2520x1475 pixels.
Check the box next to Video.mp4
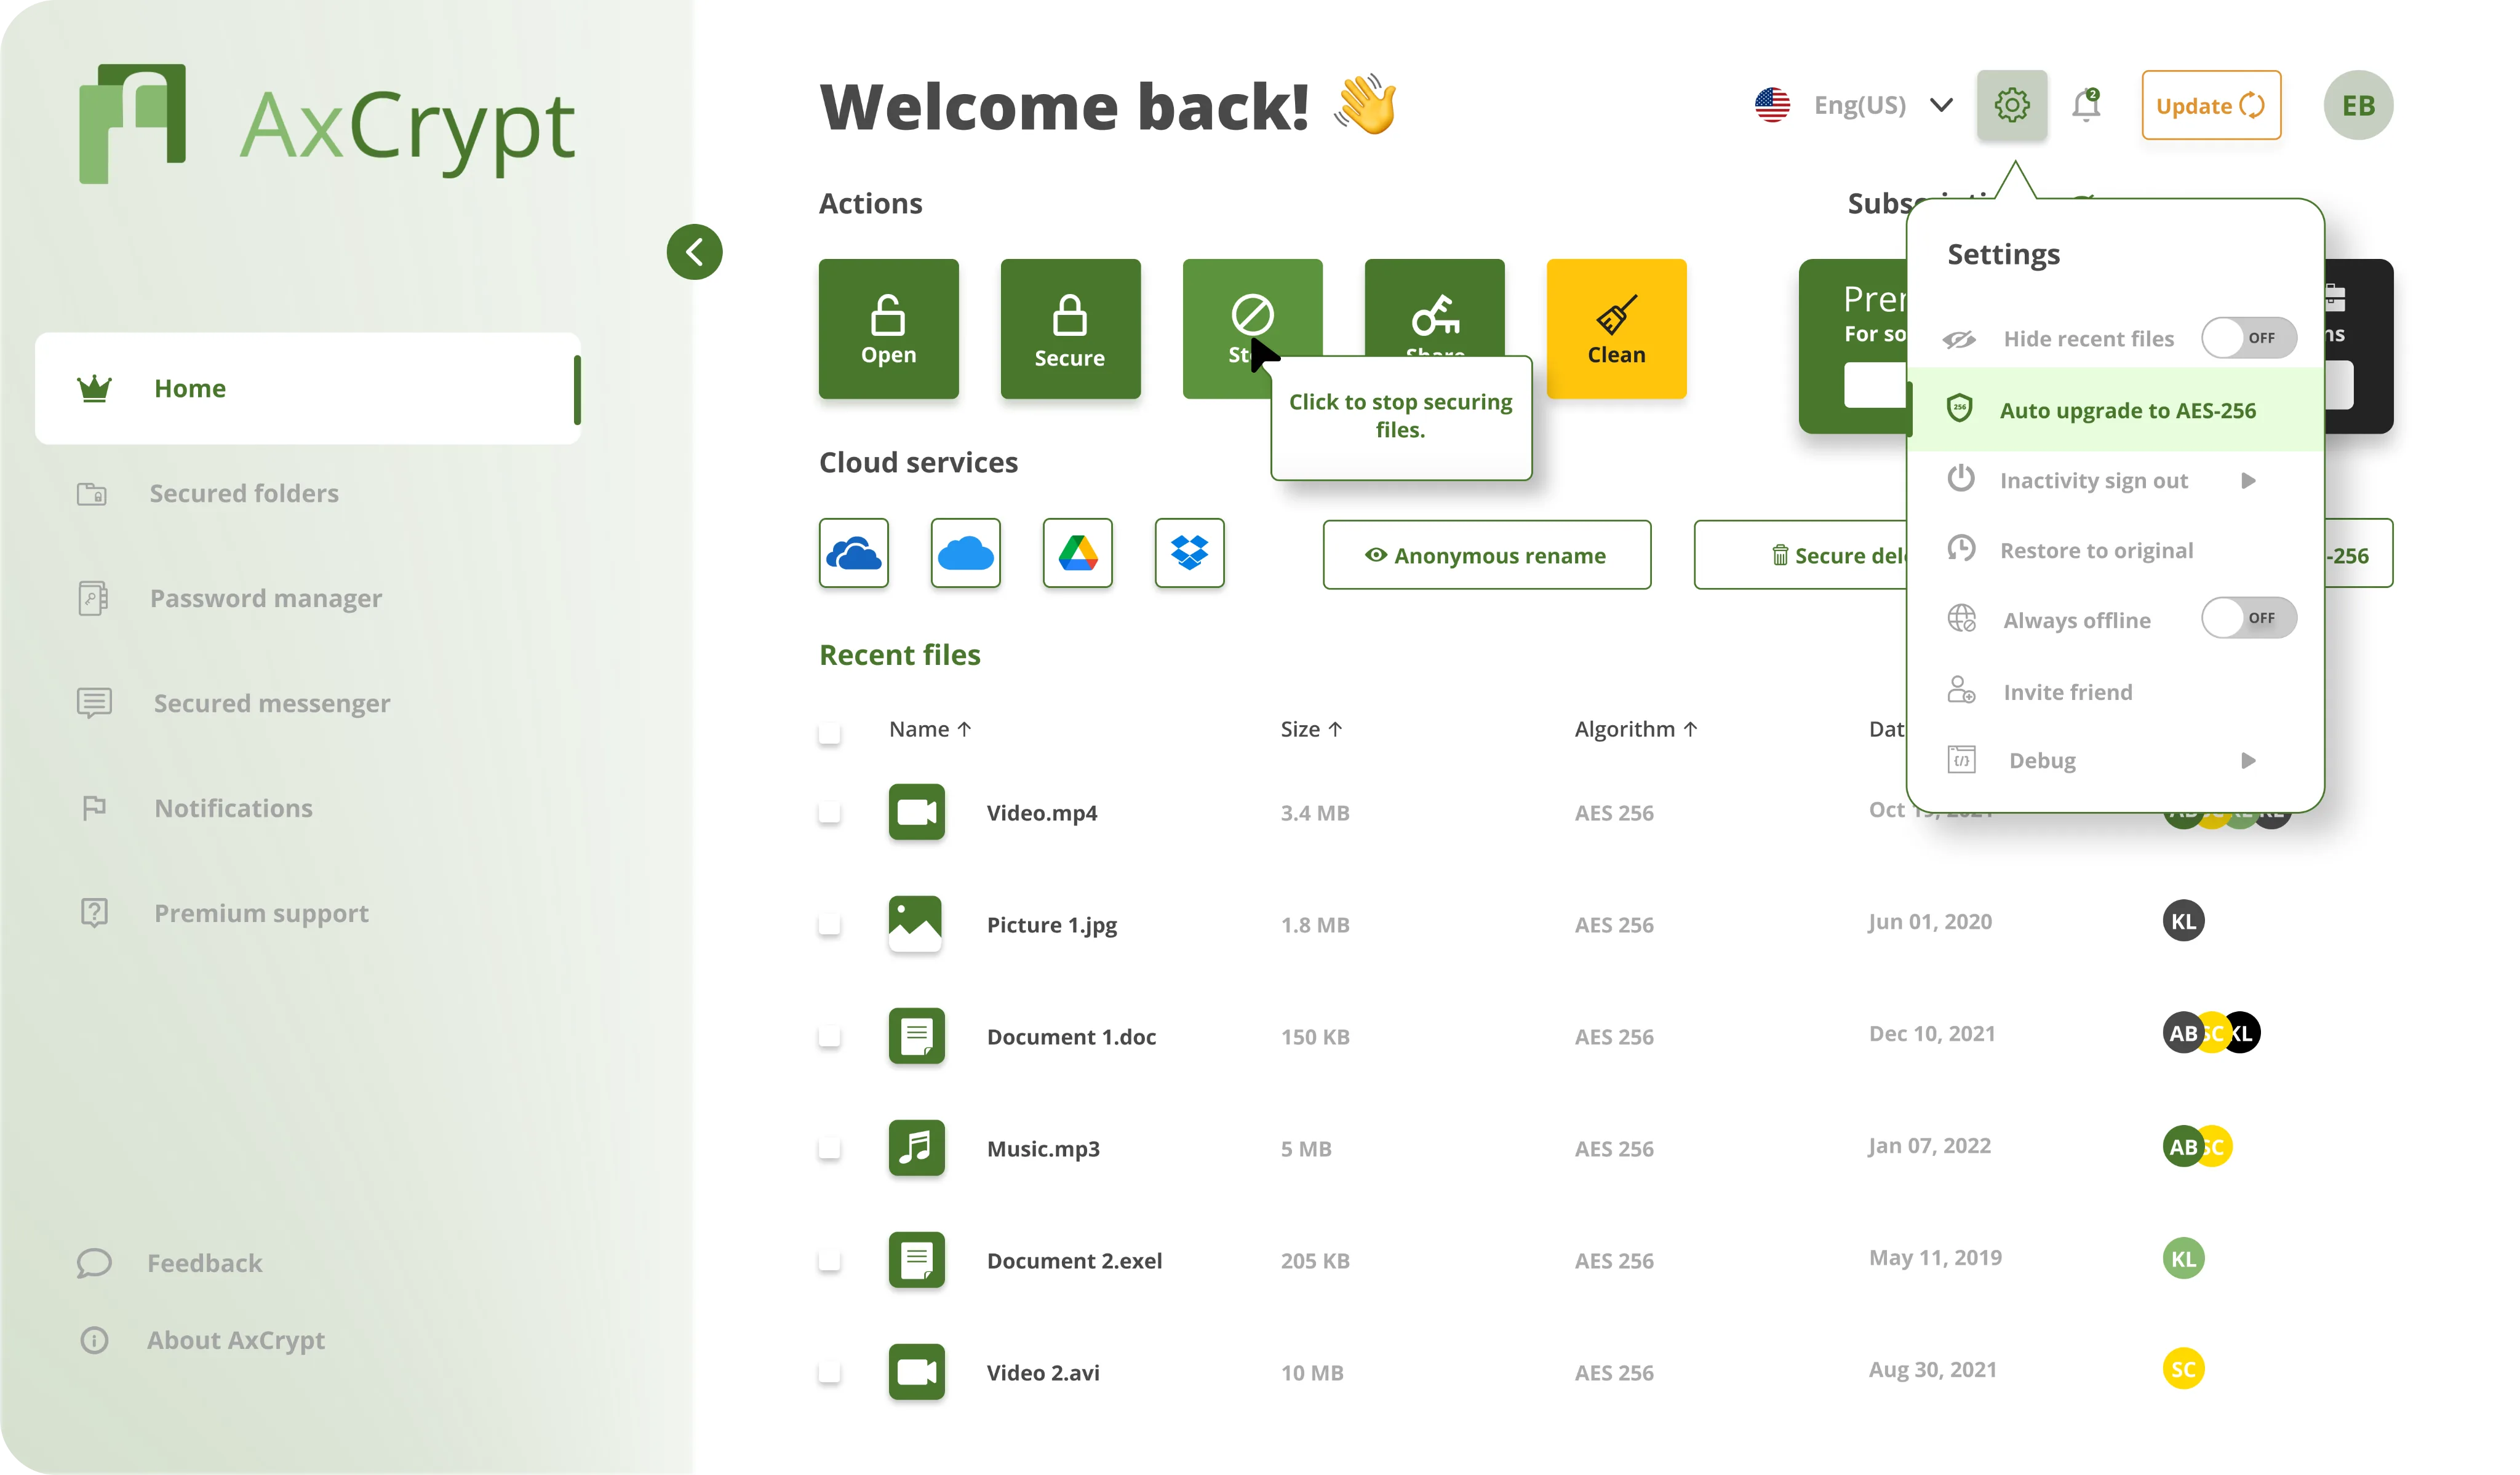[x=829, y=812]
